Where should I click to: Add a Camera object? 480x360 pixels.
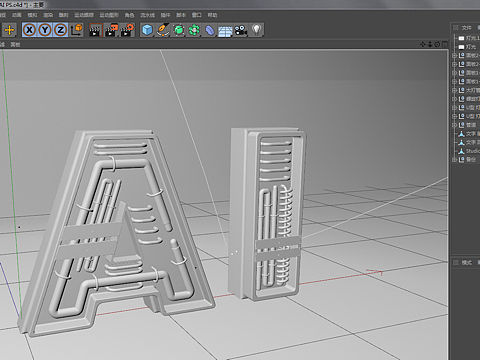coord(241,30)
